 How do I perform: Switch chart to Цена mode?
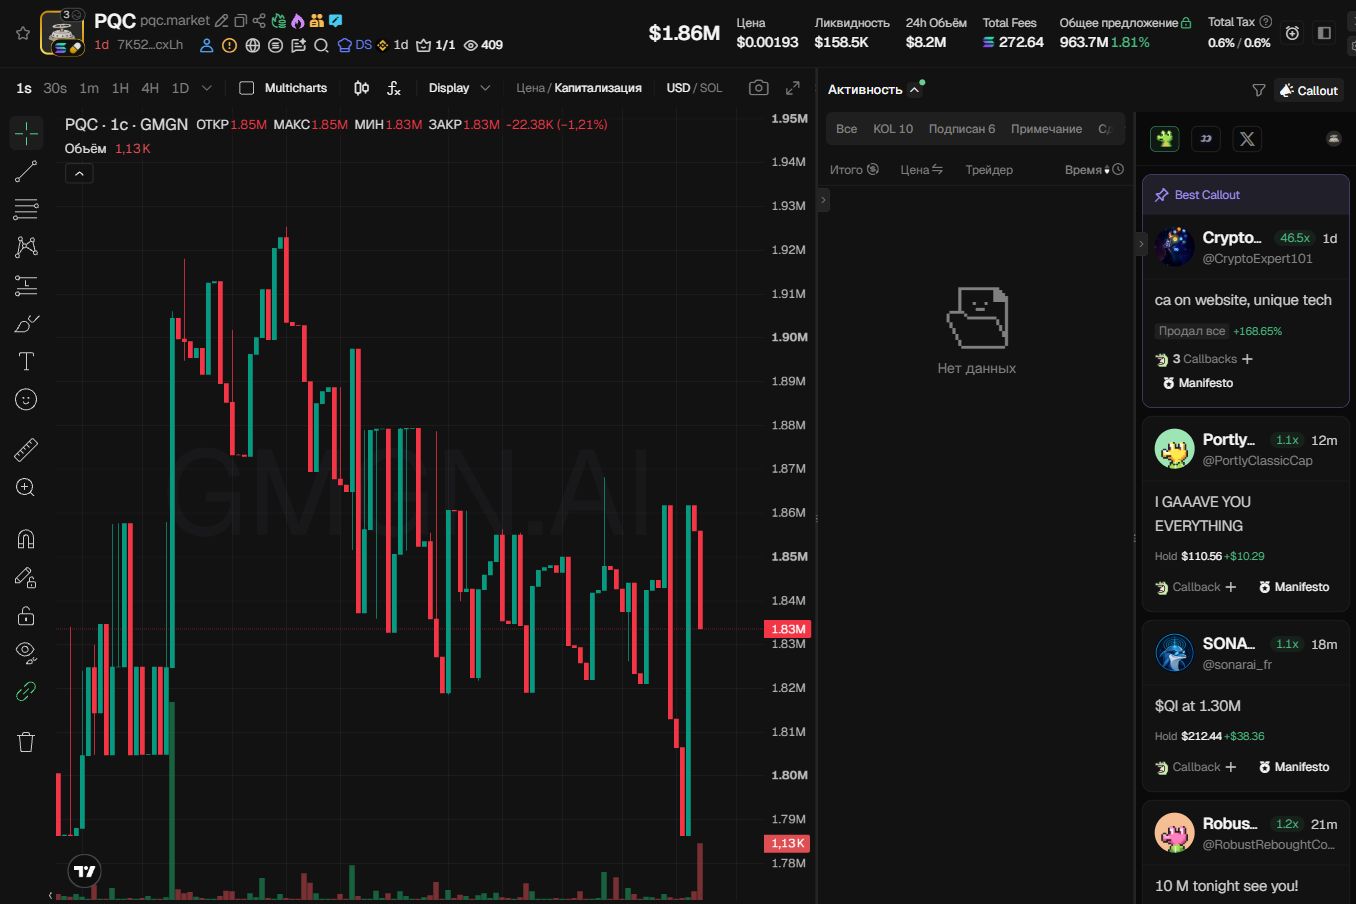530,88
